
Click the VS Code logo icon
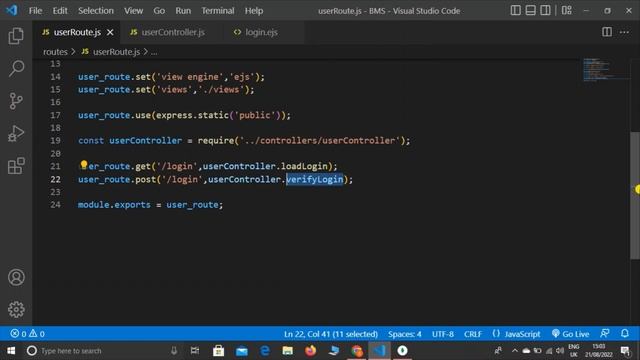coord(12,10)
